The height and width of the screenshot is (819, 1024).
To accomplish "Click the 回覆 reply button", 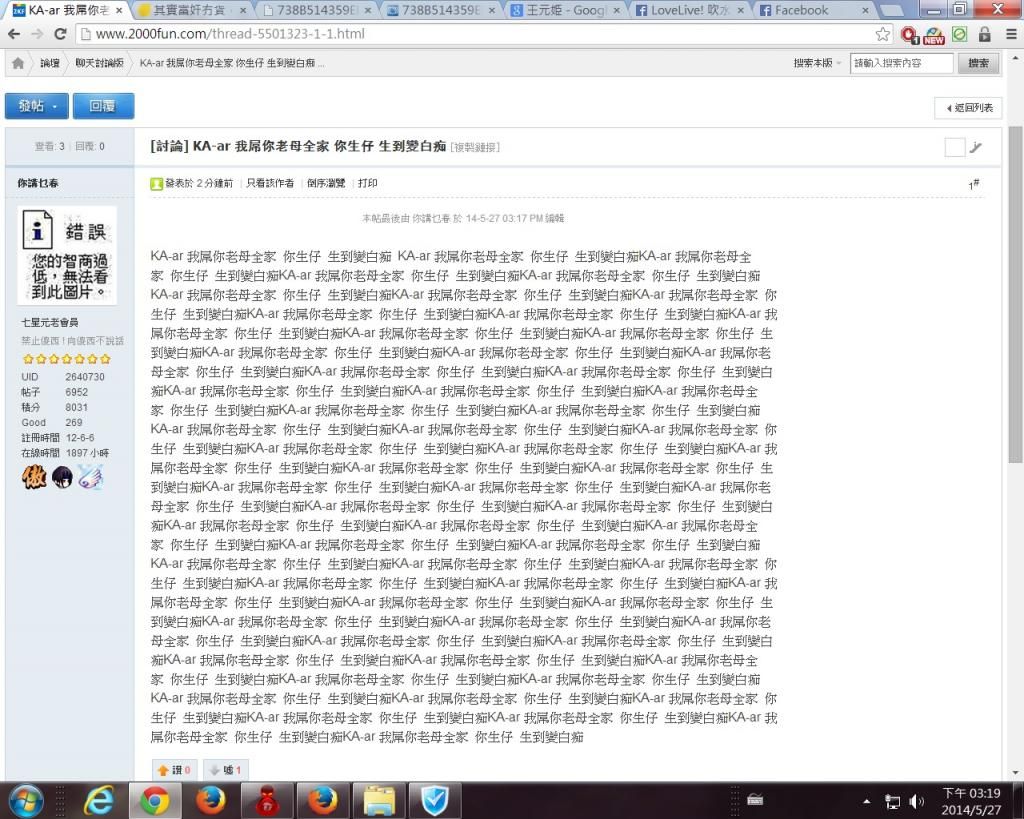I will [x=103, y=106].
